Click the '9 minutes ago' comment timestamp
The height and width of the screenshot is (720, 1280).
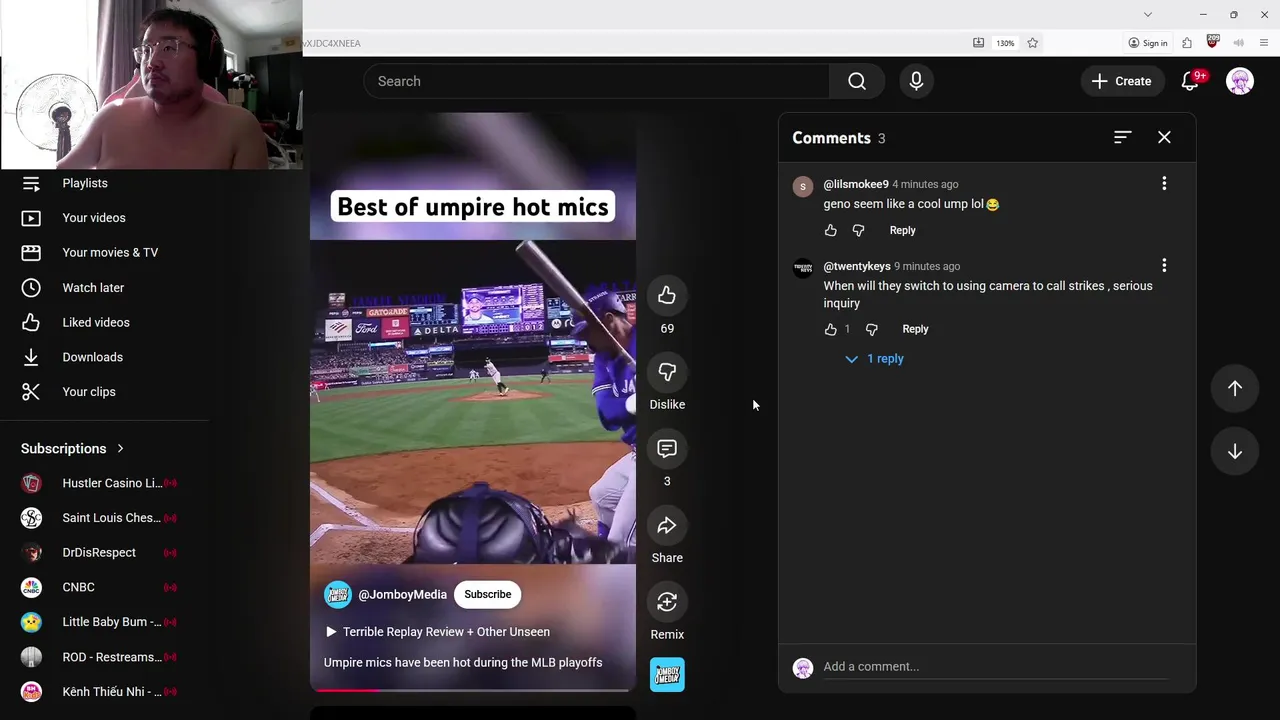pos(927,266)
